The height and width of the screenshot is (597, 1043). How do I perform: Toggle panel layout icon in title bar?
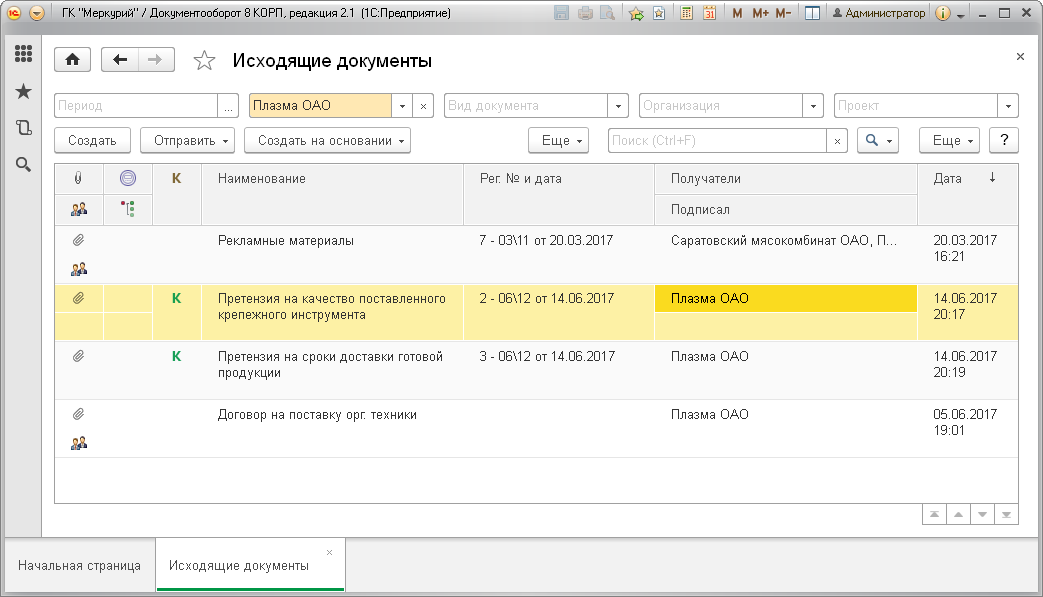pos(812,13)
